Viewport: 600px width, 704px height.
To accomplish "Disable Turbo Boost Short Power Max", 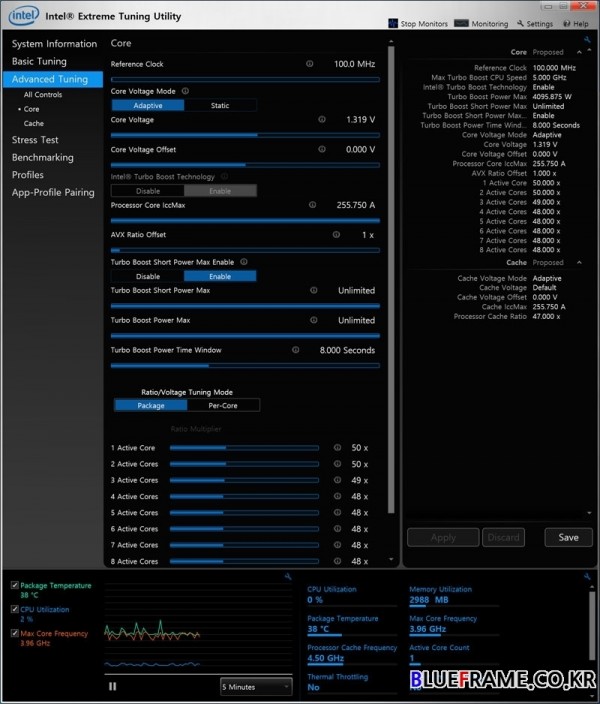I will (x=148, y=277).
